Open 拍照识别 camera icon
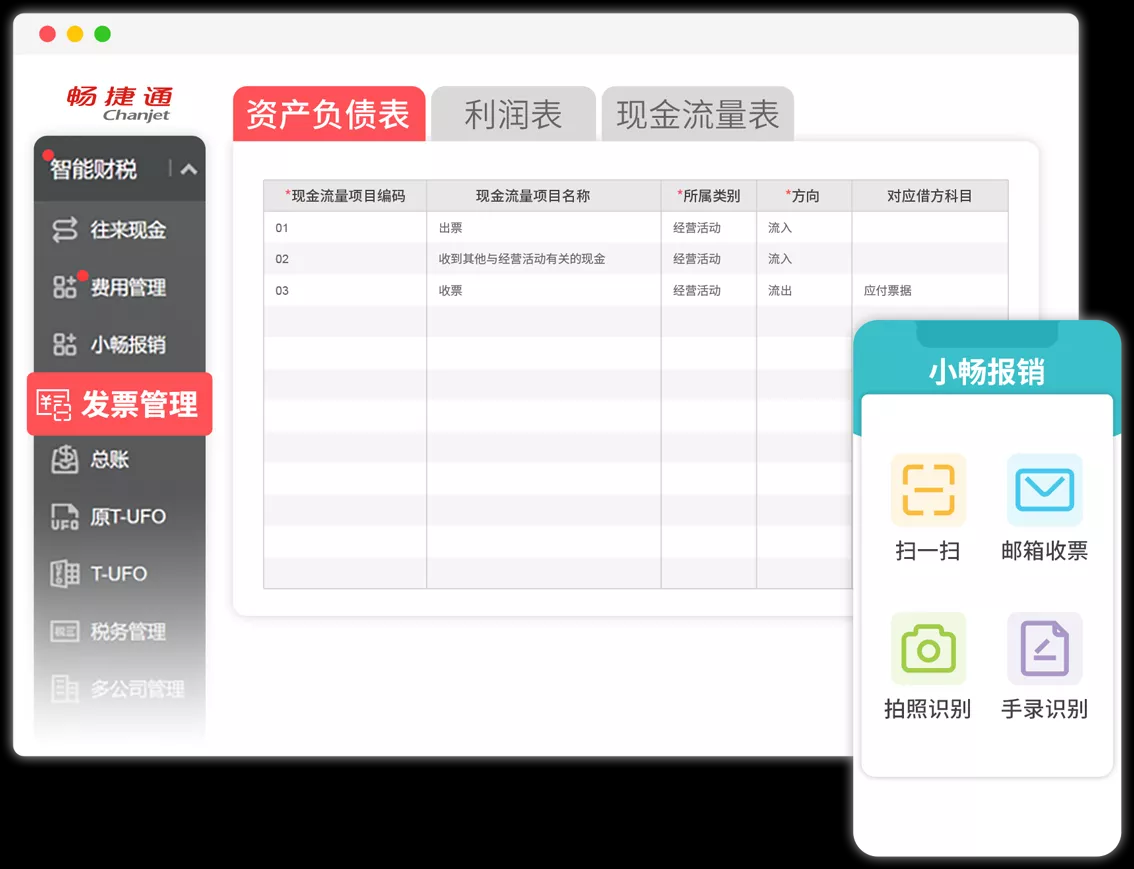 pyautogui.click(x=928, y=649)
